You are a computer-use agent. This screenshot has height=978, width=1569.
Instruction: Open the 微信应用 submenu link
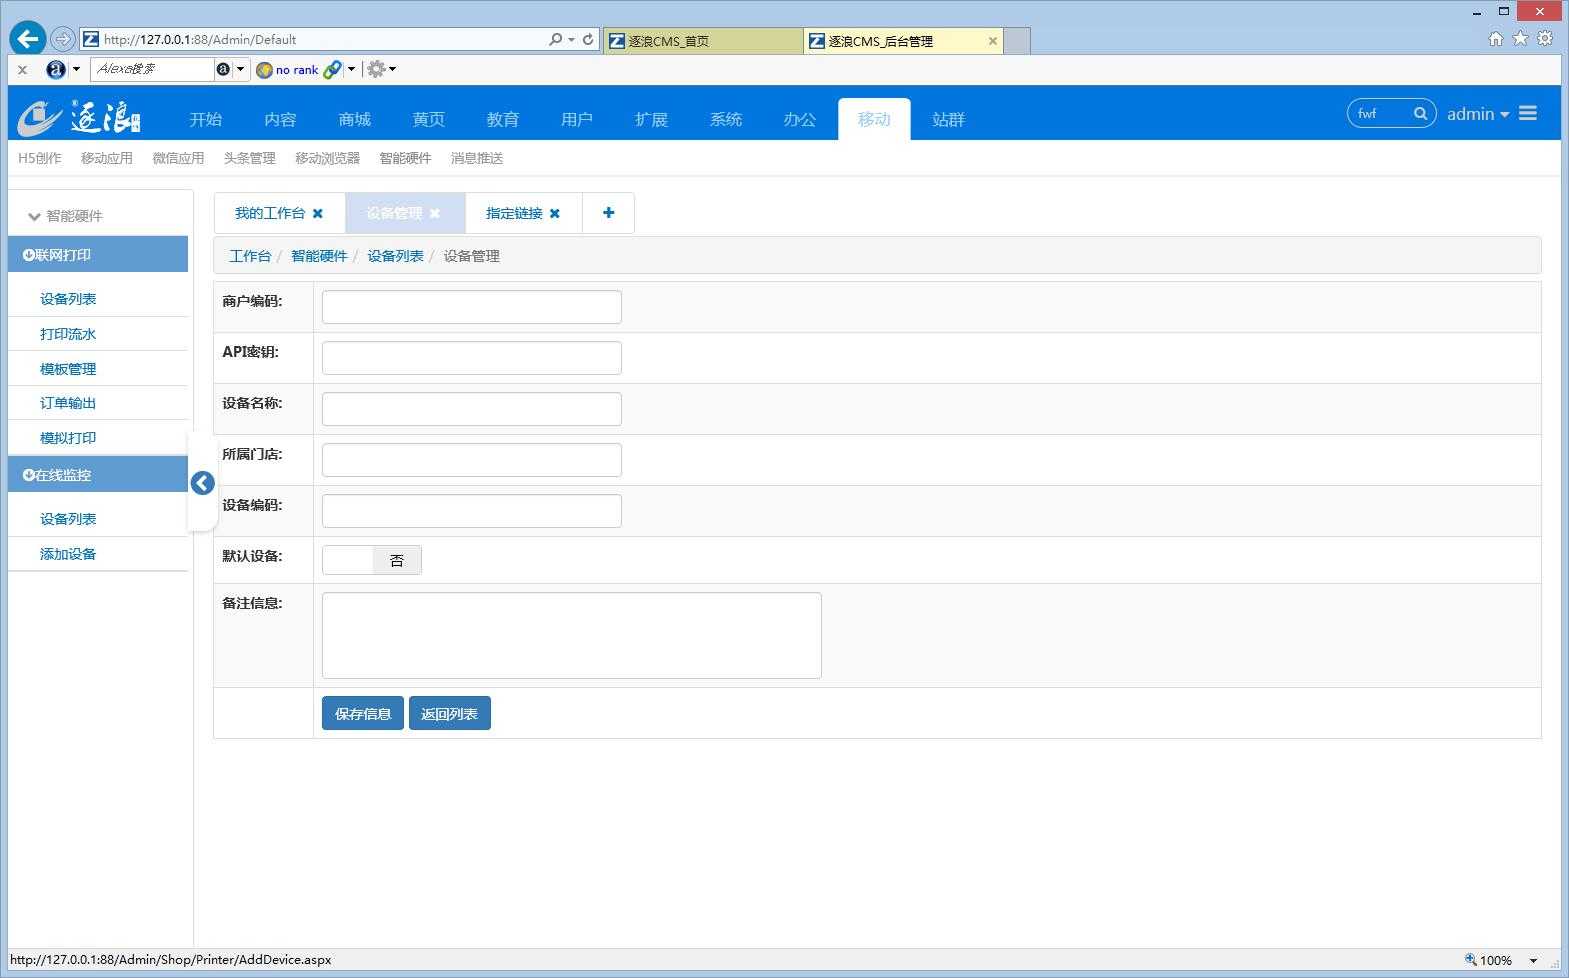[178, 158]
